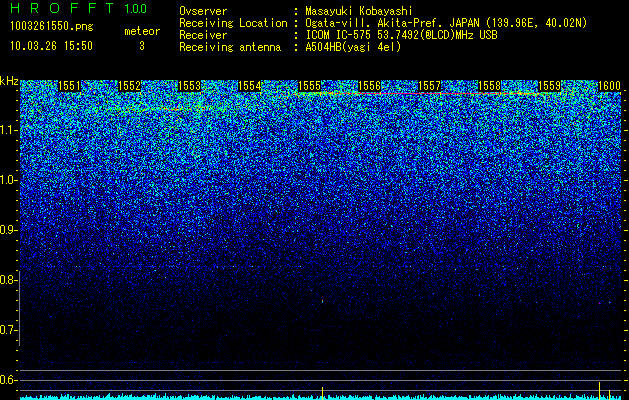This screenshot has height=400, width=629.
Task: Click the yellow meteor spike below 1555
Action: point(323,393)
